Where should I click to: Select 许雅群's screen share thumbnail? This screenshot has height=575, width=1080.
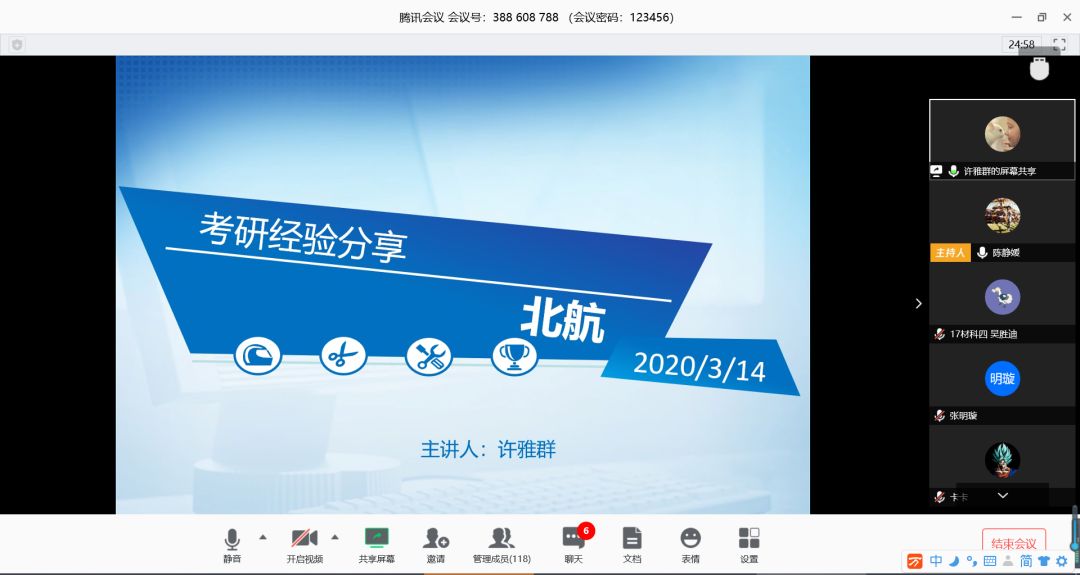tap(1002, 133)
